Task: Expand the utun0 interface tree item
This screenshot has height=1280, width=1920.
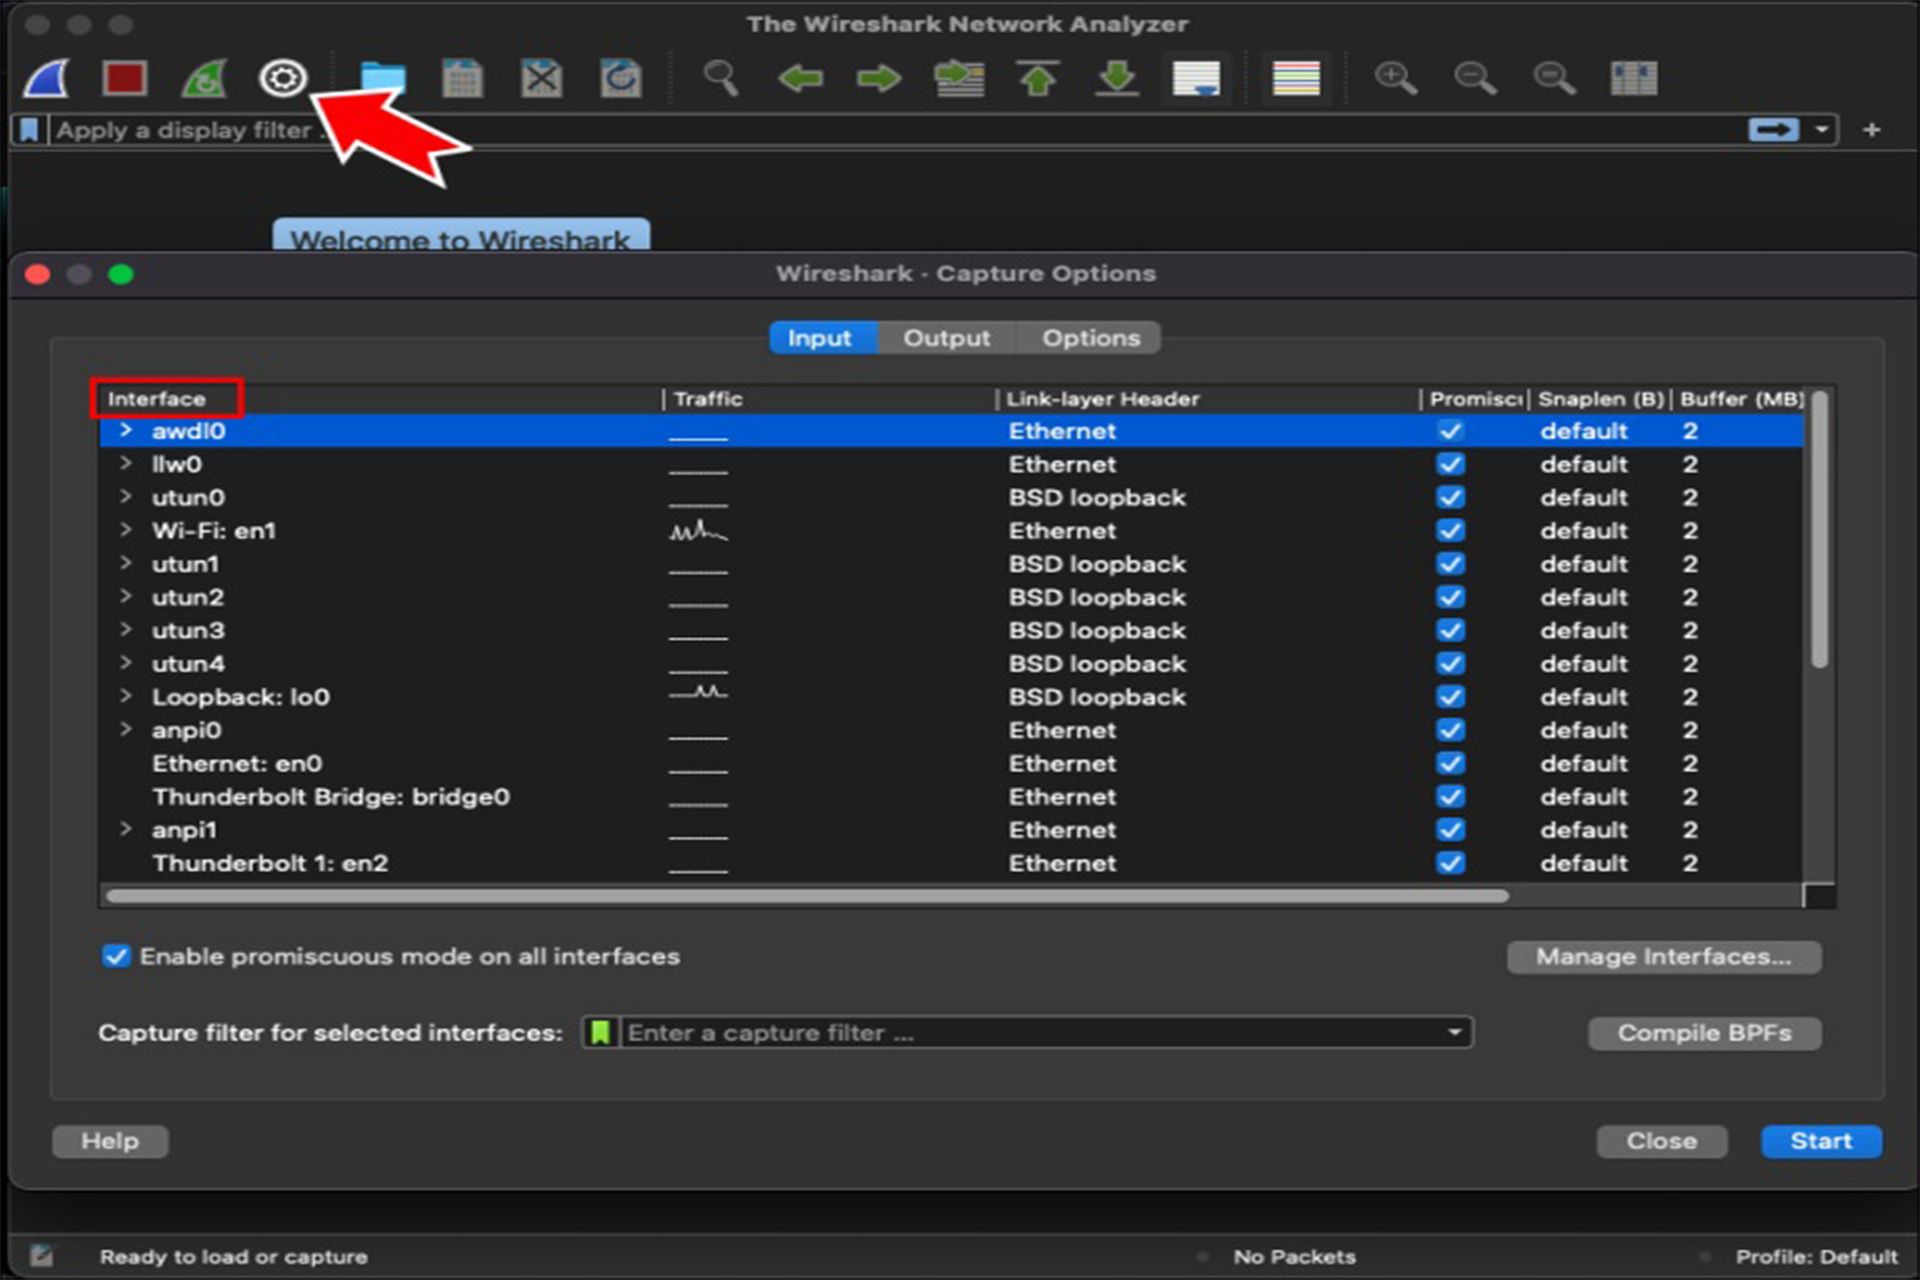Action: click(124, 499)
